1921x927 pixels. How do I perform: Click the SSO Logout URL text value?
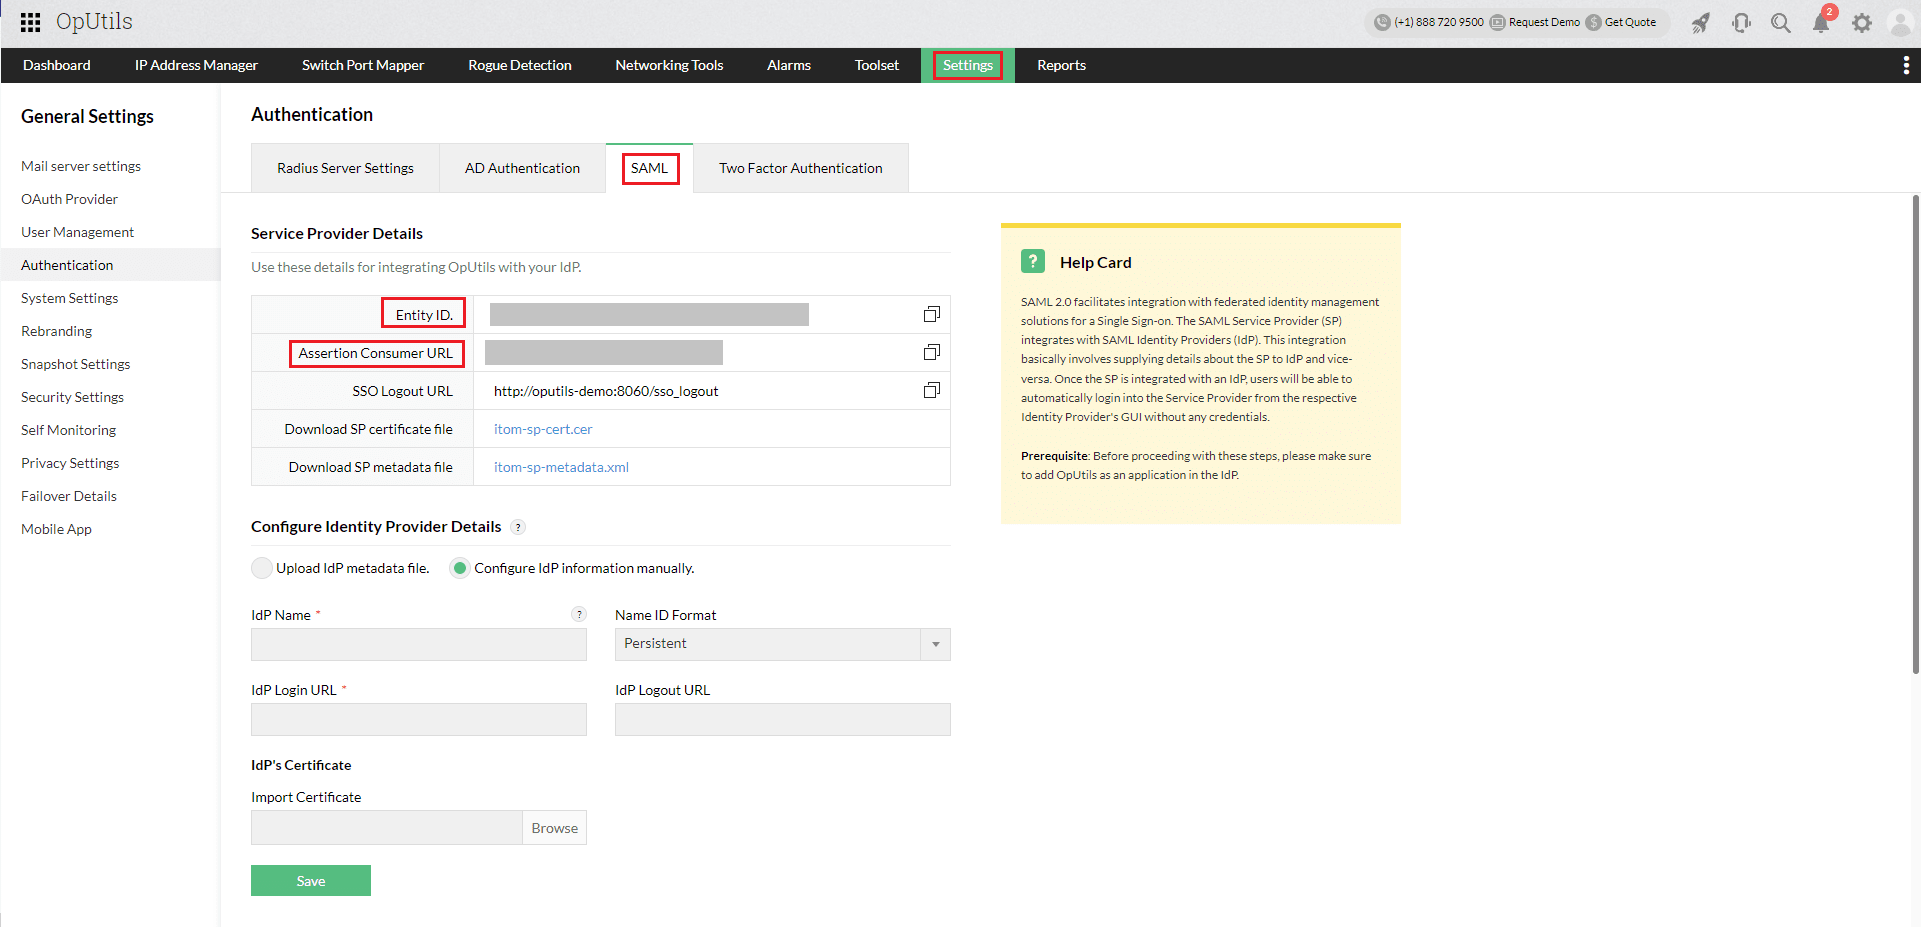[606, 391]
